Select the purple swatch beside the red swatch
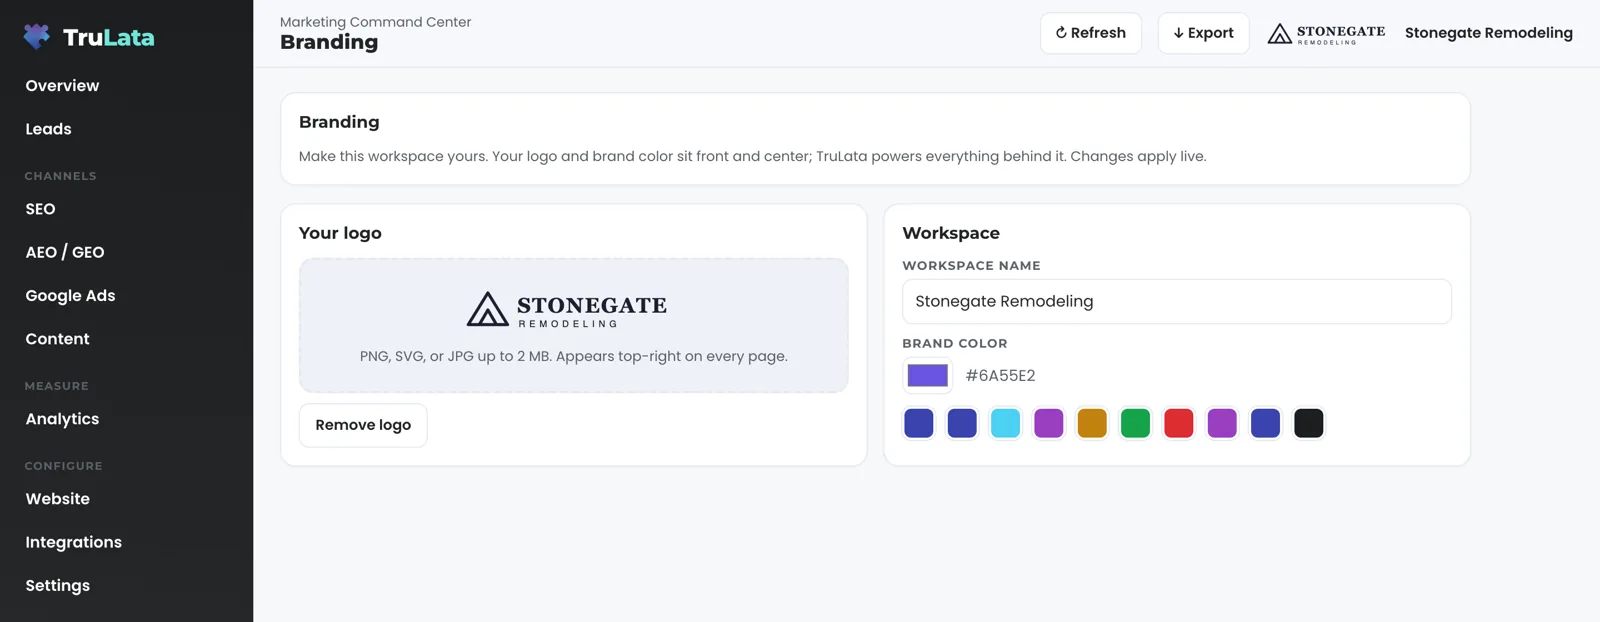 click(x=1222, y=423)
